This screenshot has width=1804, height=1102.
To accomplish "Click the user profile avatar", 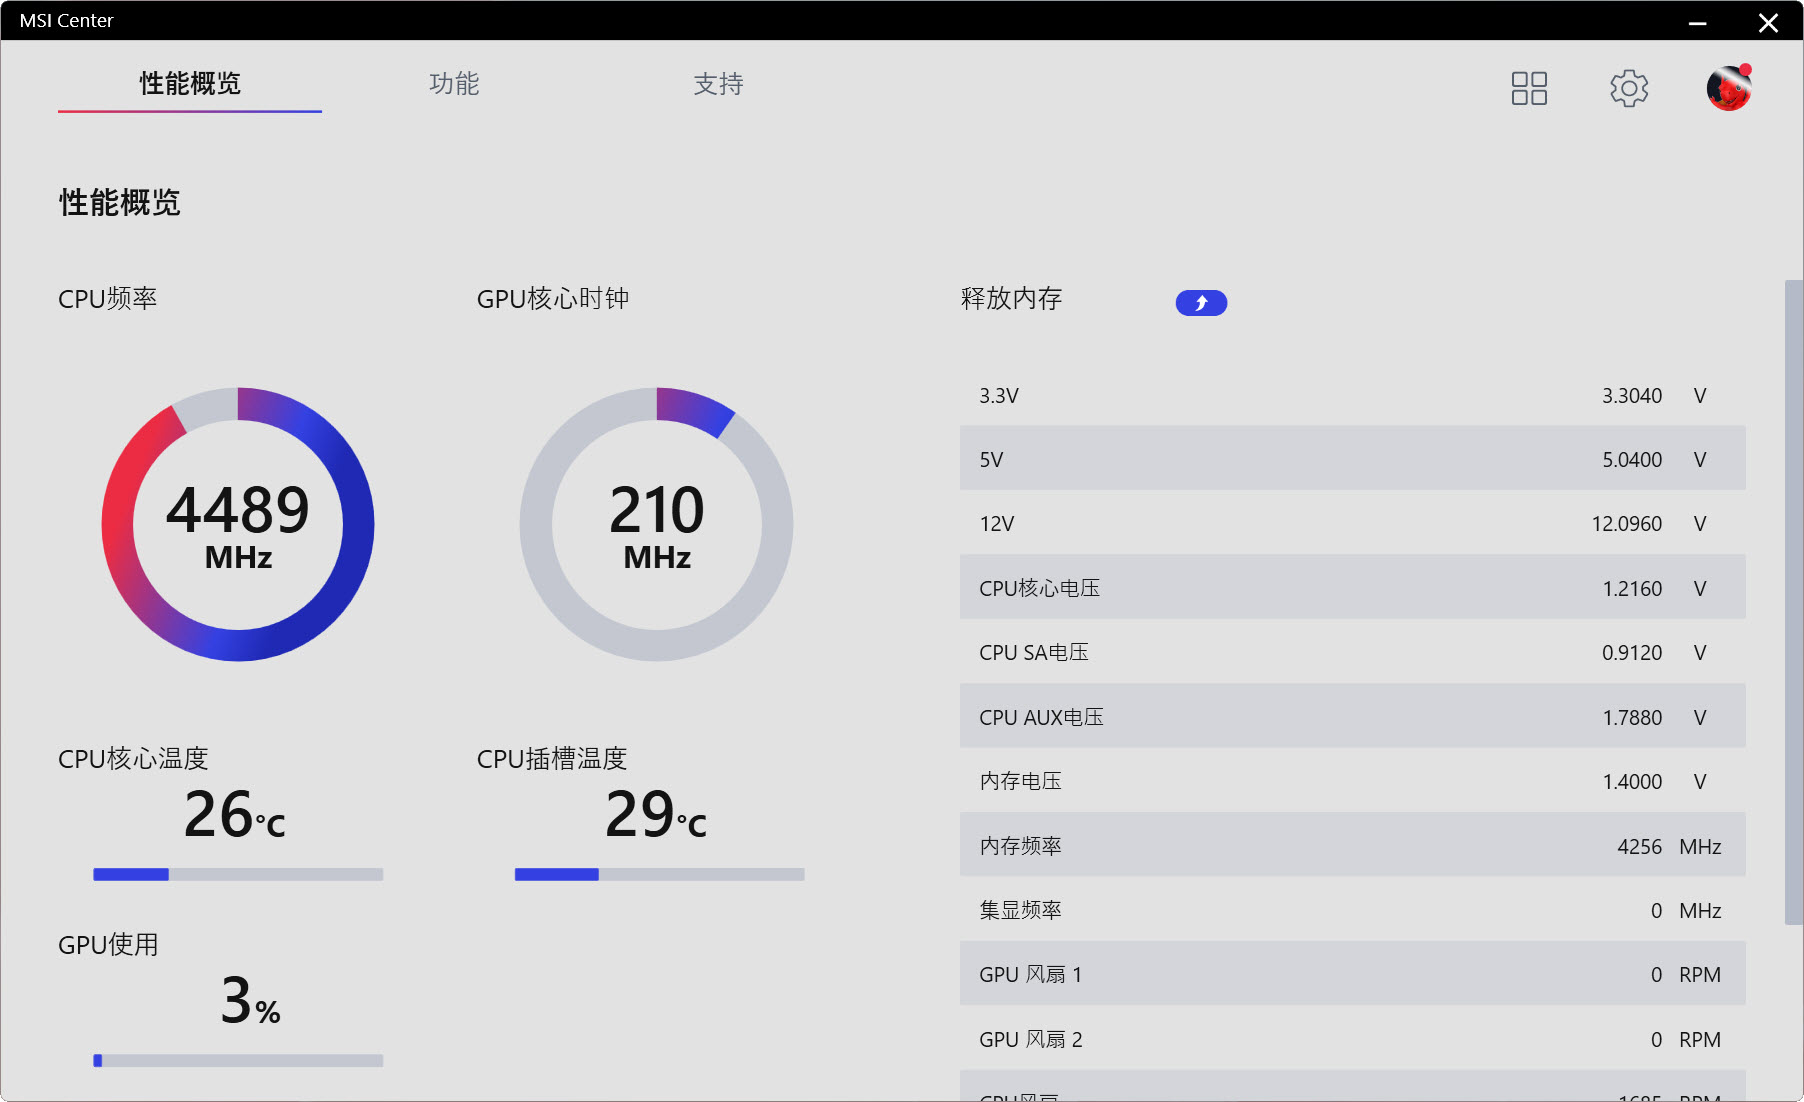I will (x=1727, y=88).
